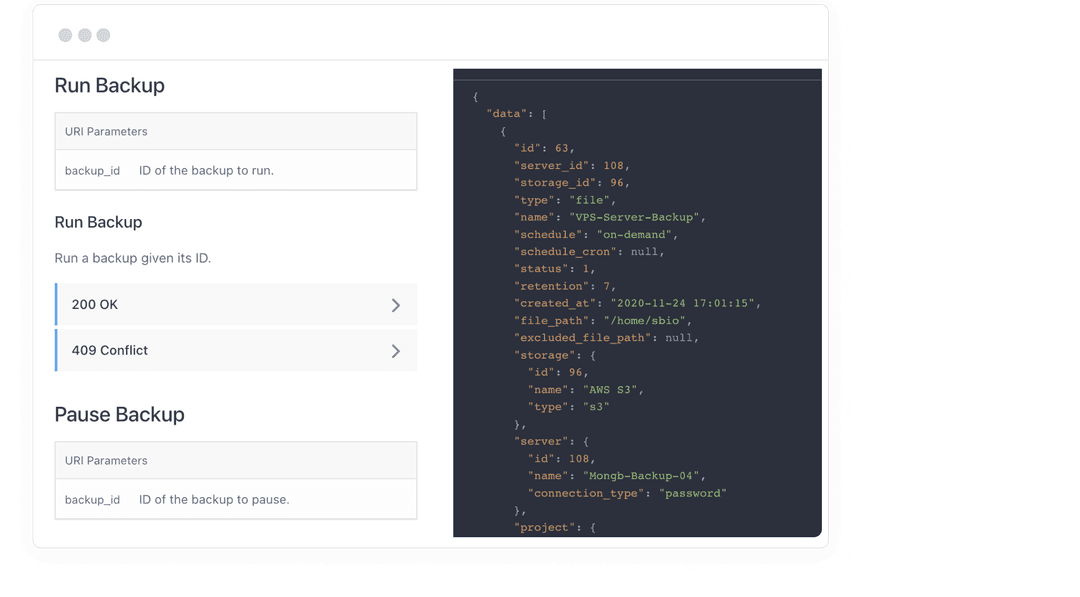The width and height of the screenshot is (1080, 597).
Task: Click the "status": 1 code line
Action: pyautogui.click(x=554, y=269)
